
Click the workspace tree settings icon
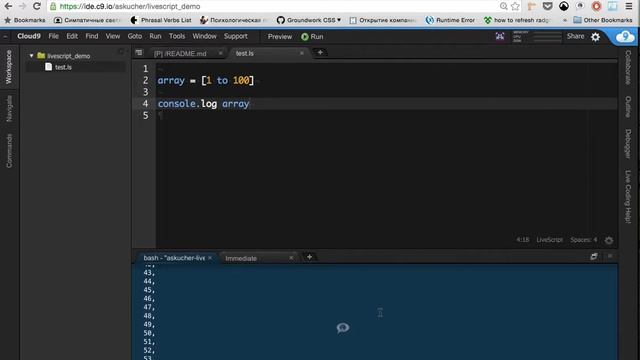[121, 52]
